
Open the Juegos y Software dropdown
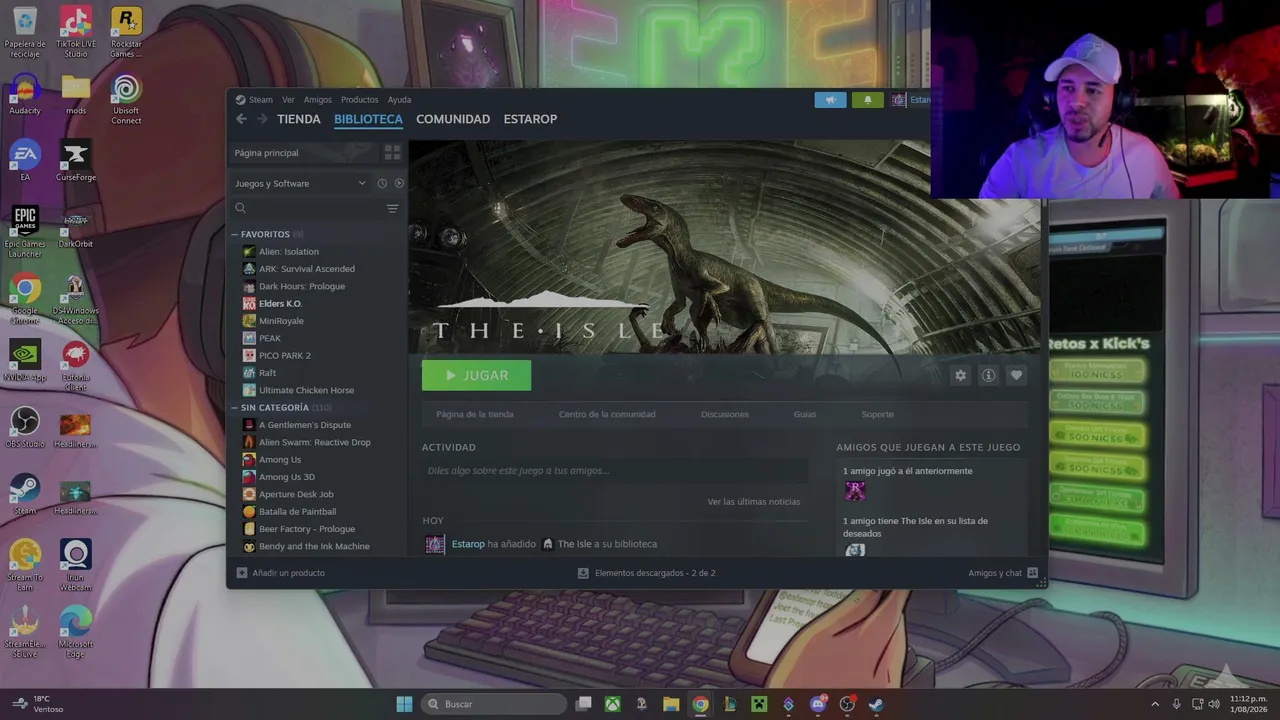click(x=300, y=184)
